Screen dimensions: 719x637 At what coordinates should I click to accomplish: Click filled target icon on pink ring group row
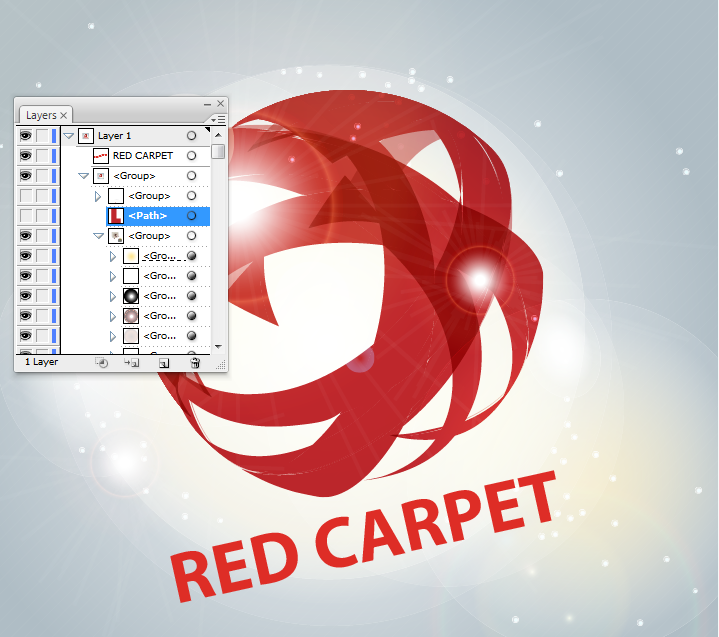pyautogui.click(x=192, y=316)
